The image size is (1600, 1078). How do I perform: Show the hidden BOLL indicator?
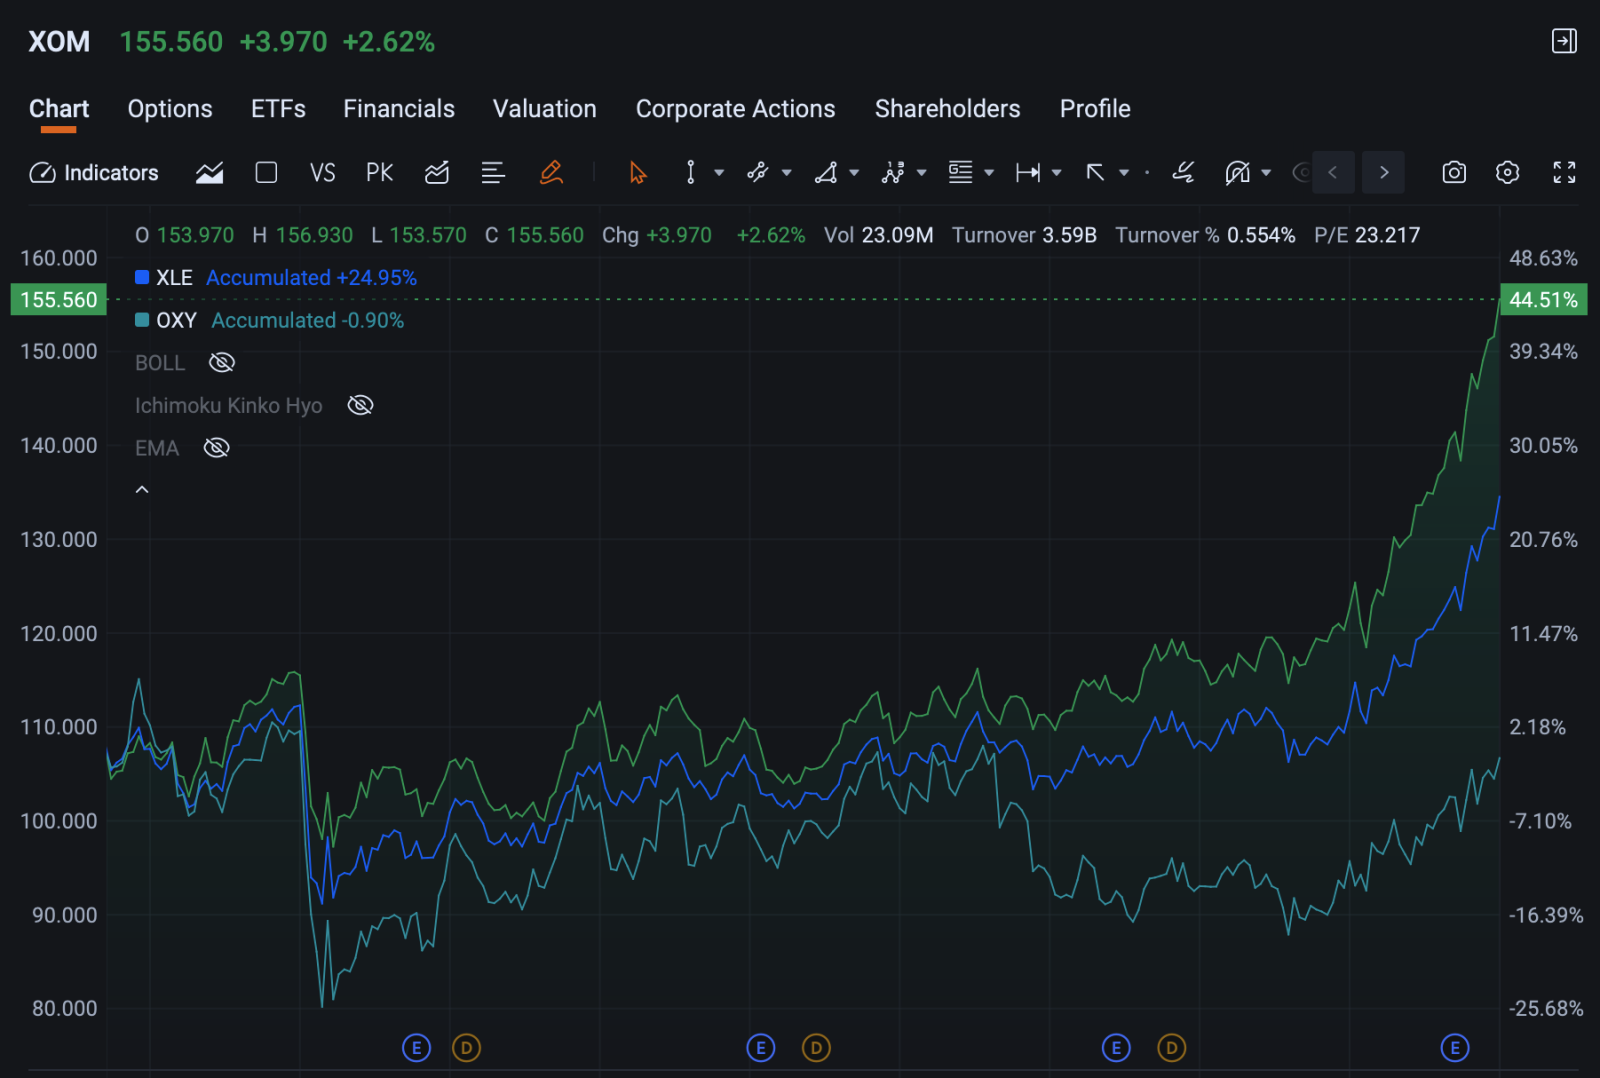pos(222,362)
